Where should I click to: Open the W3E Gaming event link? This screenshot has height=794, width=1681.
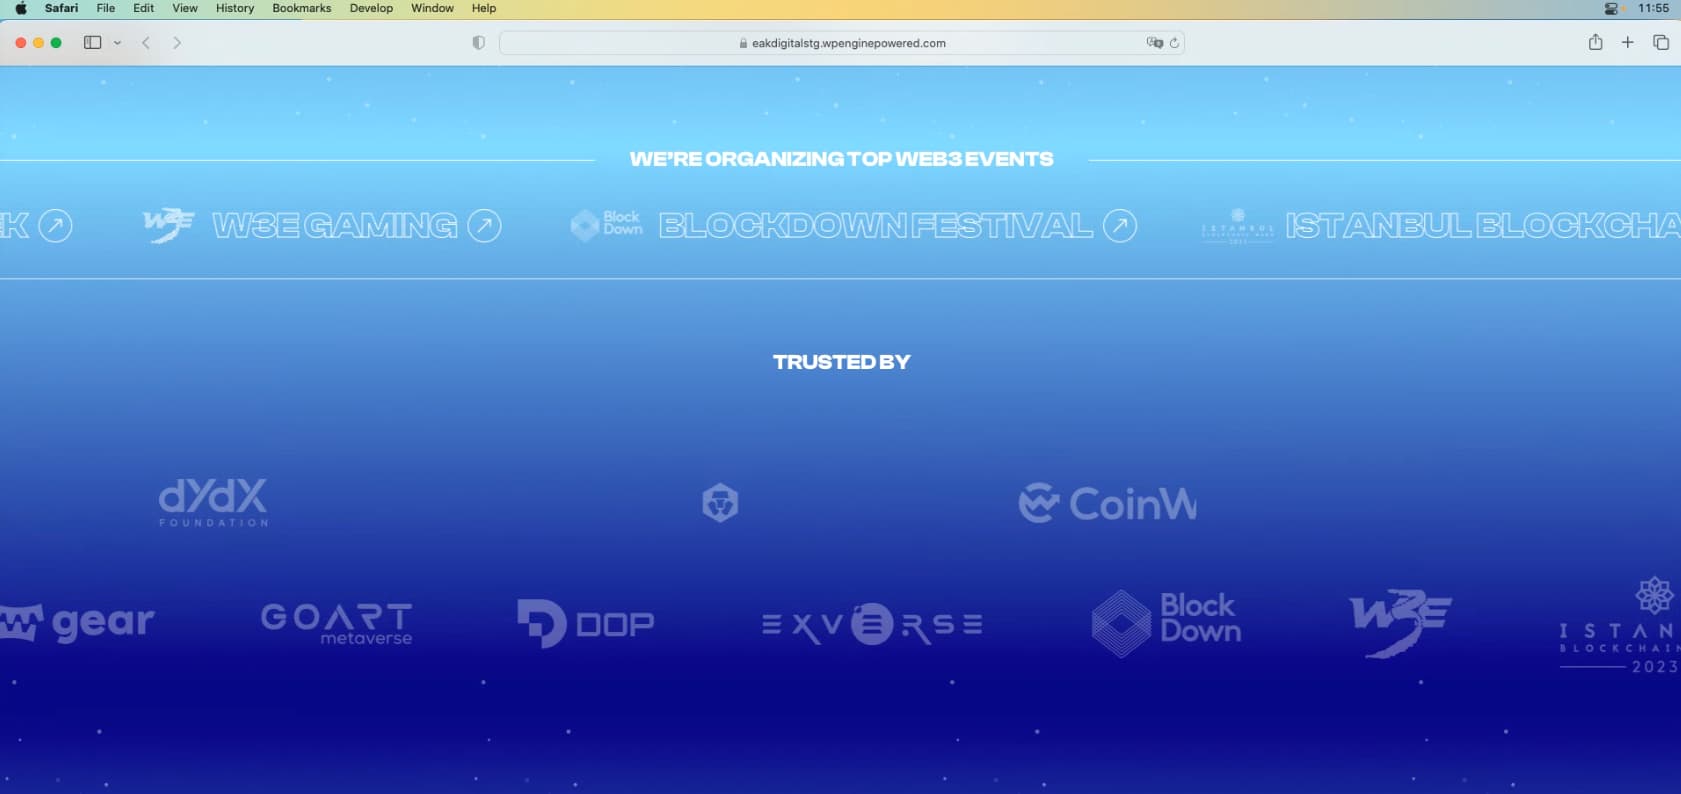pos(335,226)
